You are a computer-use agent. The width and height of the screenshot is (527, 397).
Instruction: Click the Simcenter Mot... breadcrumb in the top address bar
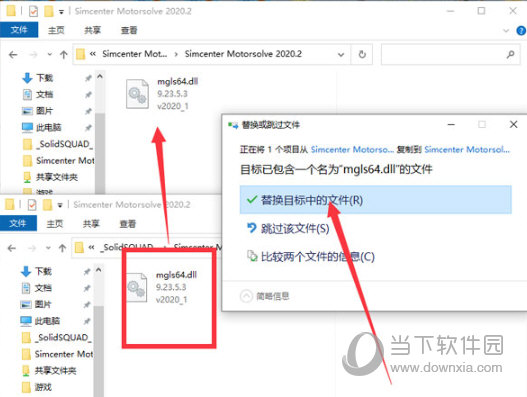[x=134, y=54]
